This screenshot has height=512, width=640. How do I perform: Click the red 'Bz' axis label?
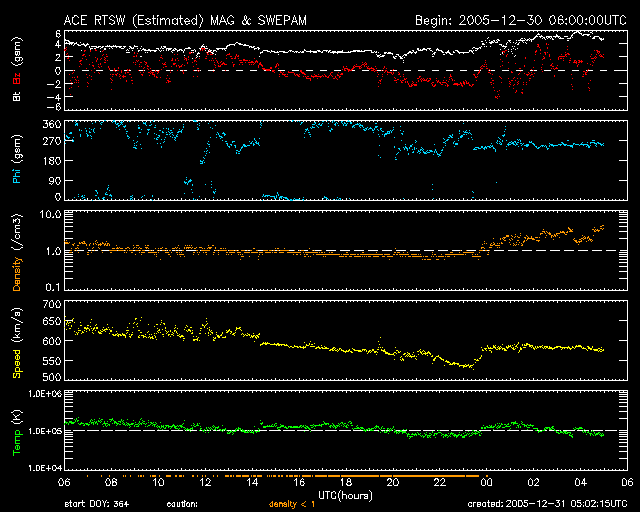17,79
